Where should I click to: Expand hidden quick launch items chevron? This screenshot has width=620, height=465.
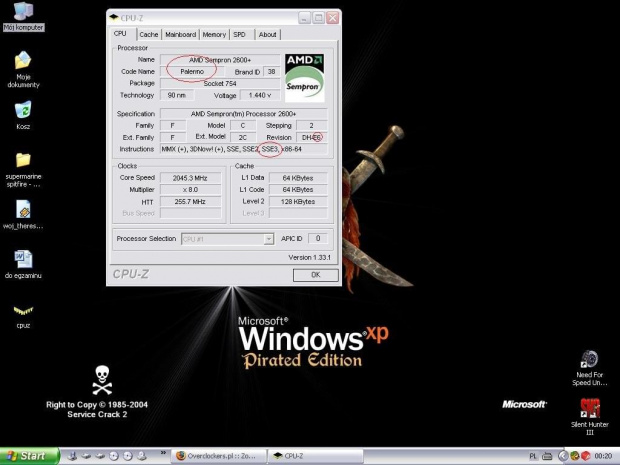click(163, 453)
